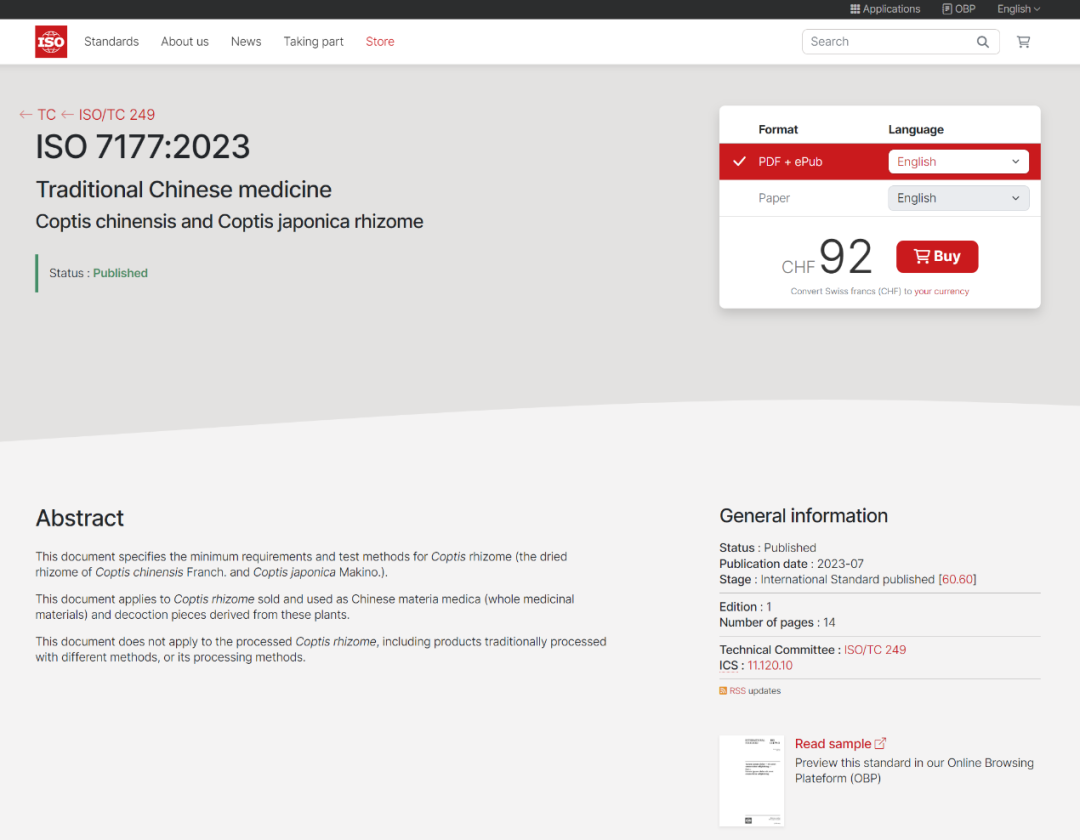Select the Paper format option
Viewport: 1080px width, 840px height.
774,198
